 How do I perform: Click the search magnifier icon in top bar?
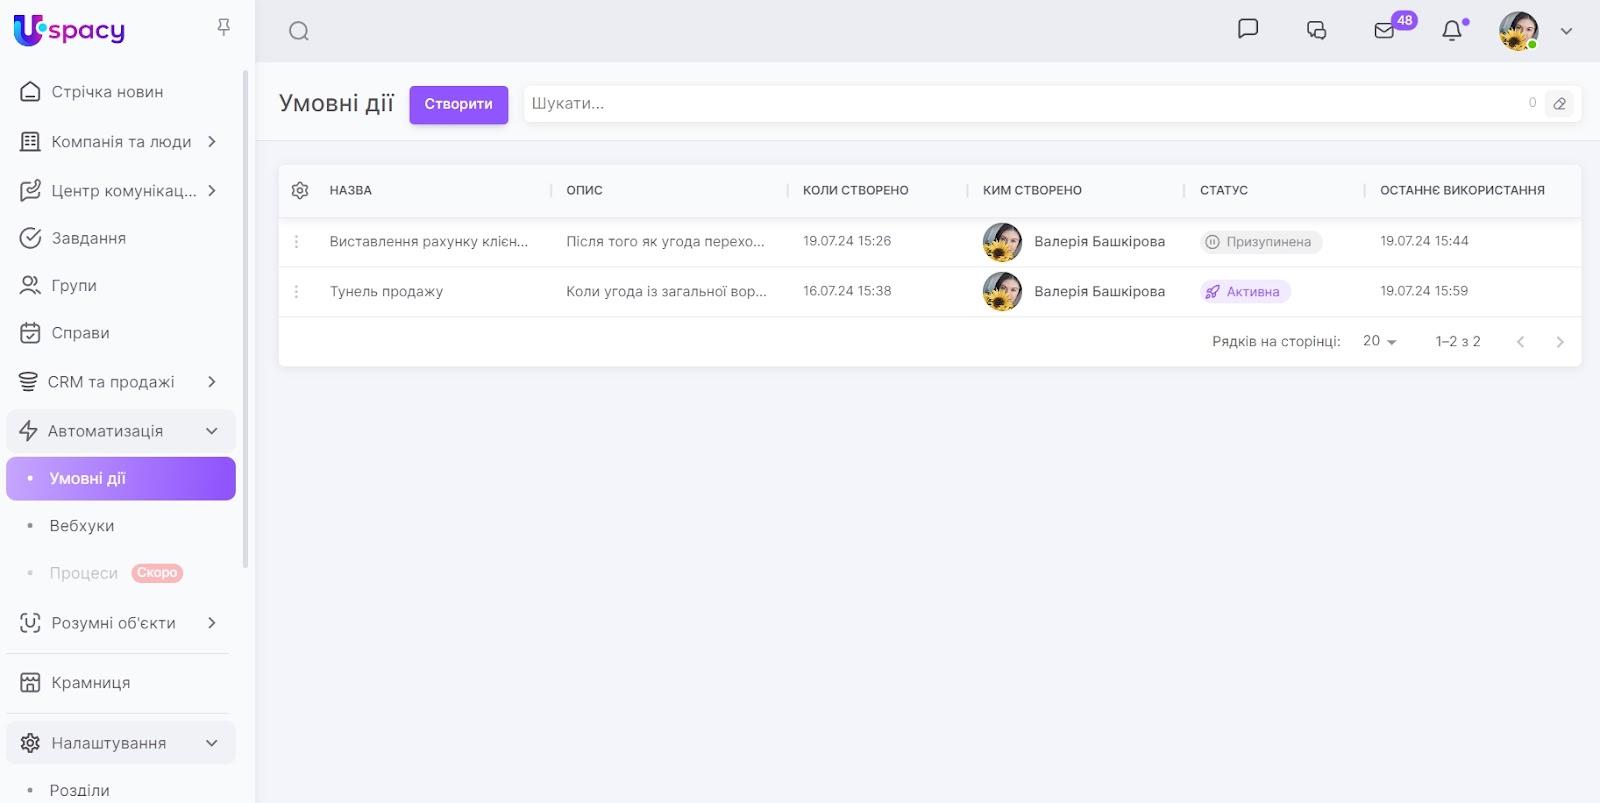click(298, 31)
